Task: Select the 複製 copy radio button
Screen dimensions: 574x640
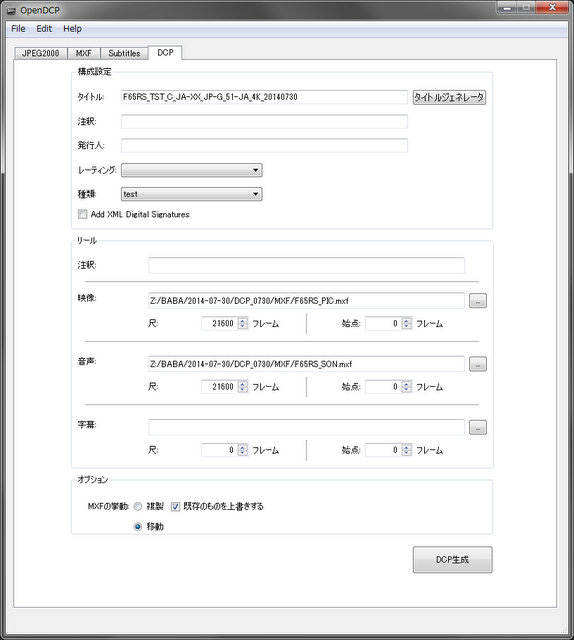Action: [x=138, y=507]
